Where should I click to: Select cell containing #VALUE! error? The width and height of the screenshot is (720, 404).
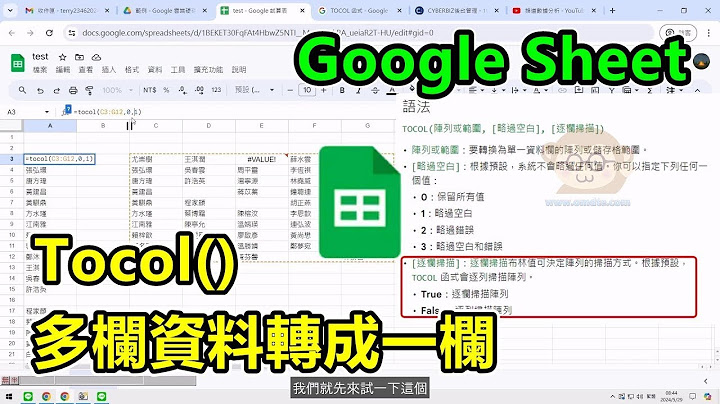pos(261,159)
